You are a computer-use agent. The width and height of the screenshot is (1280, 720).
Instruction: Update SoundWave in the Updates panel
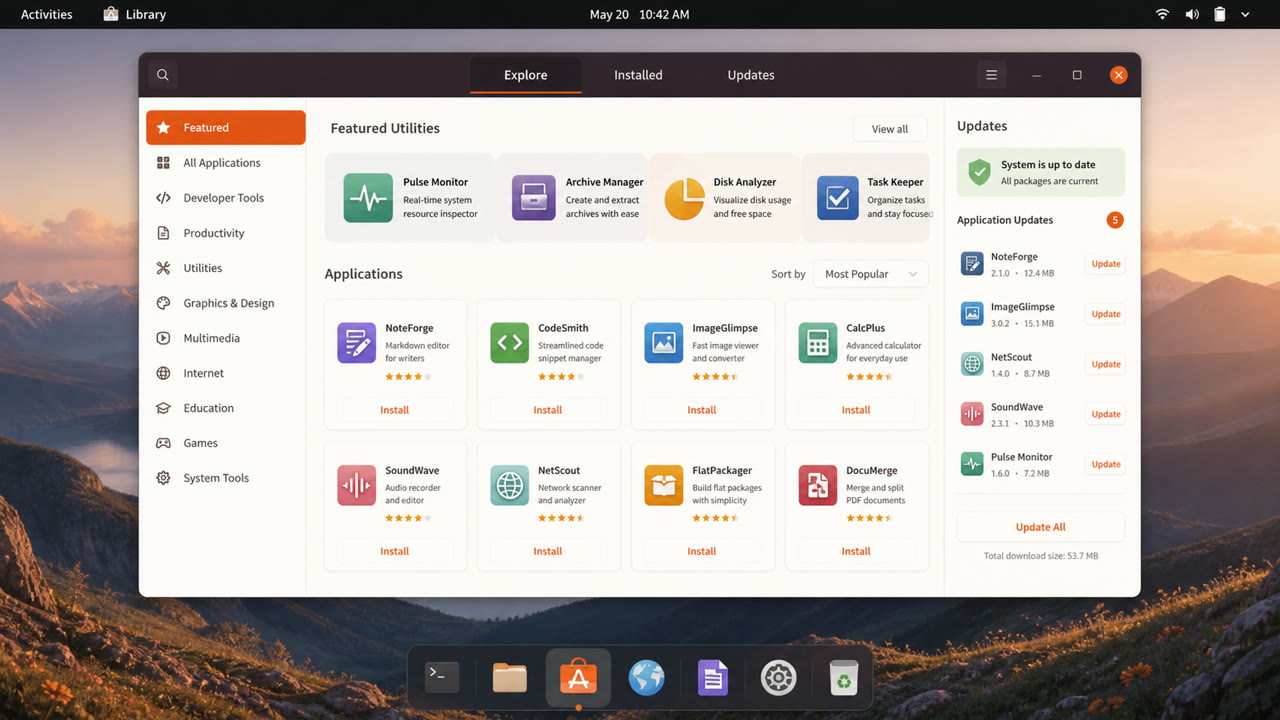tap(1106, 414)
